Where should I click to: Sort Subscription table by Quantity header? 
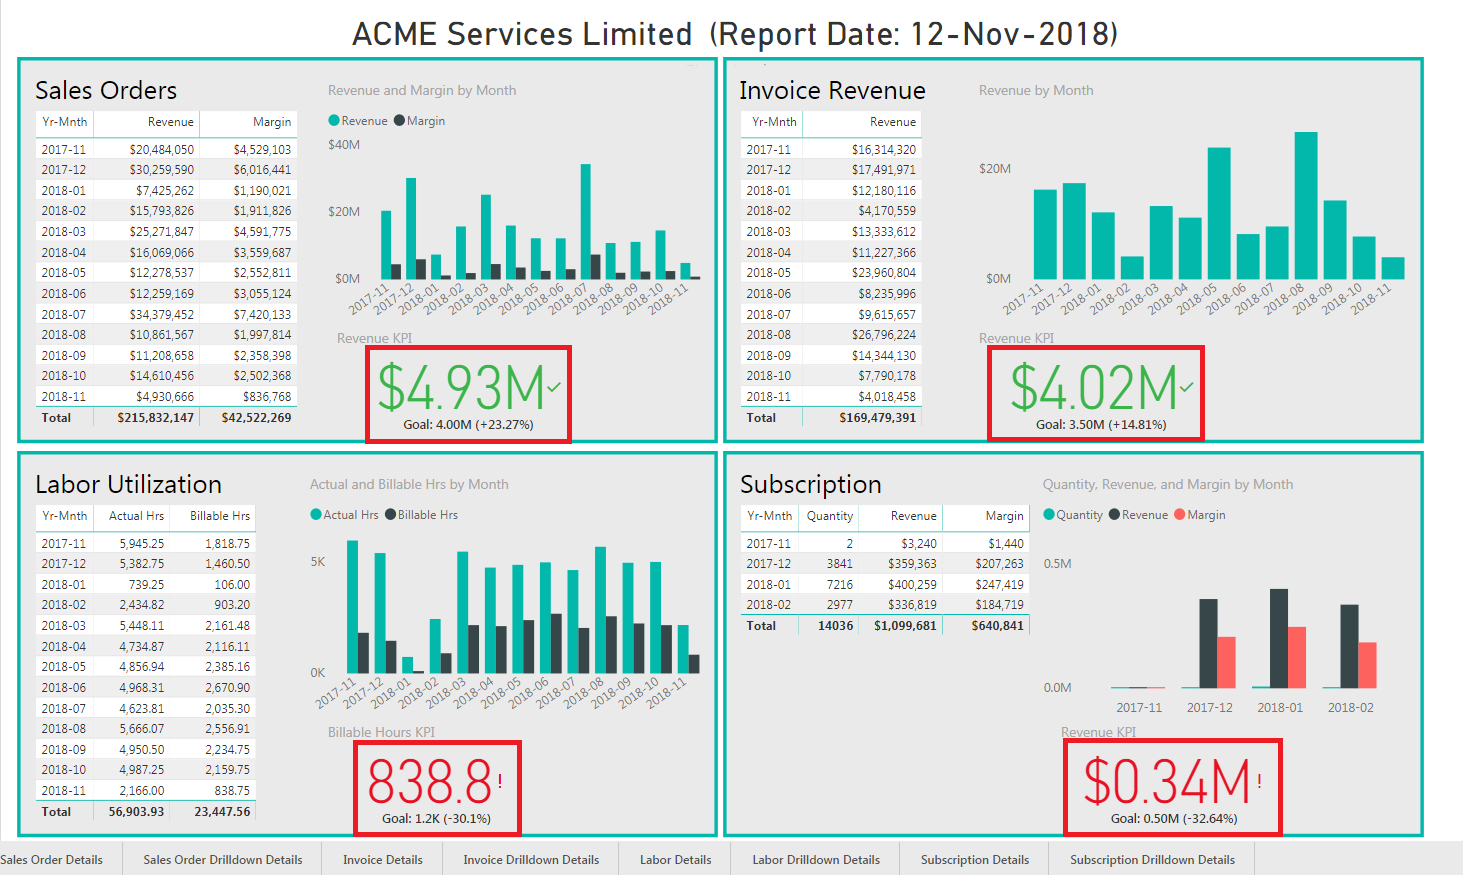[x=830, y=516]
